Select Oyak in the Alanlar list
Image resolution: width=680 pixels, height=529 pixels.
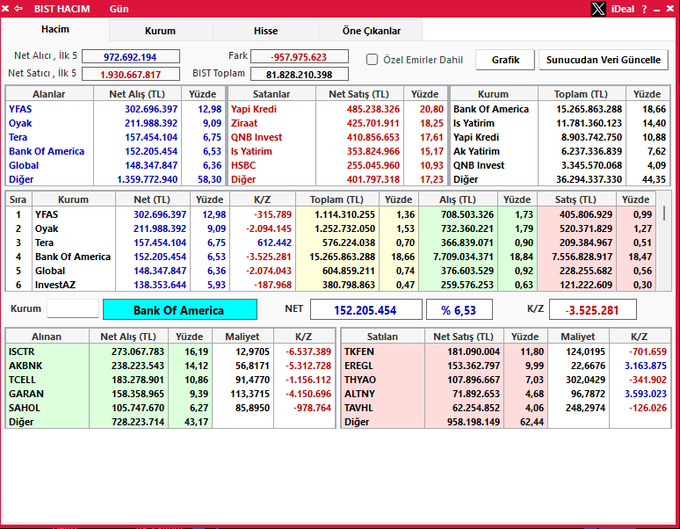point(20,123)
